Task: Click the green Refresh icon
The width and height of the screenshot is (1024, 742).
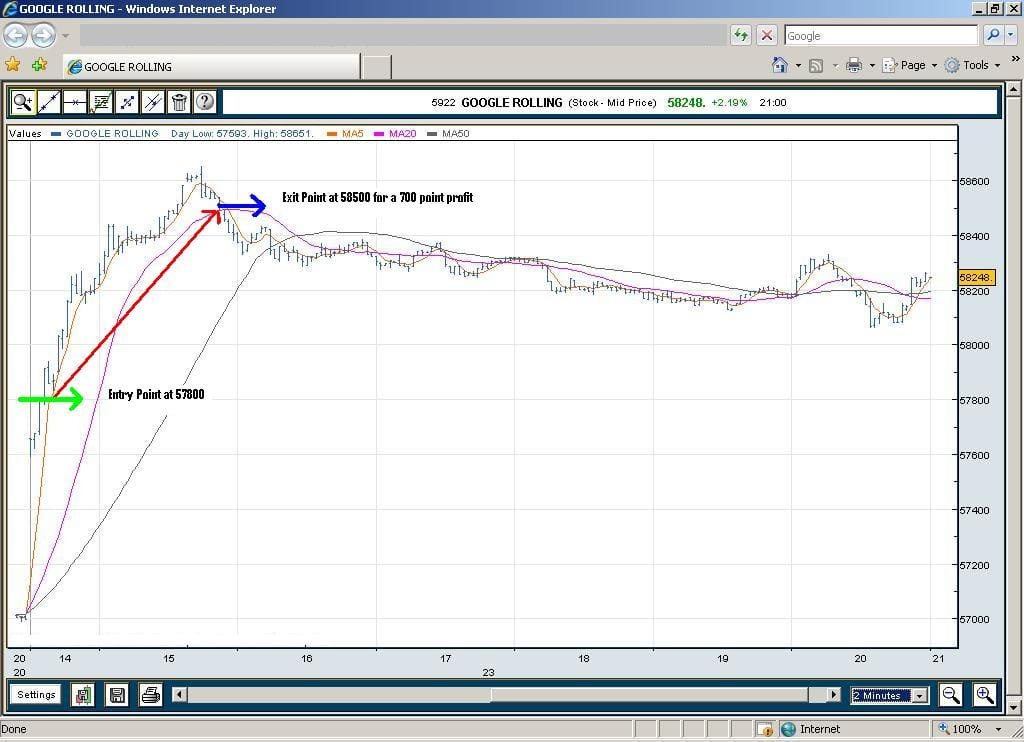Action: 741,35
